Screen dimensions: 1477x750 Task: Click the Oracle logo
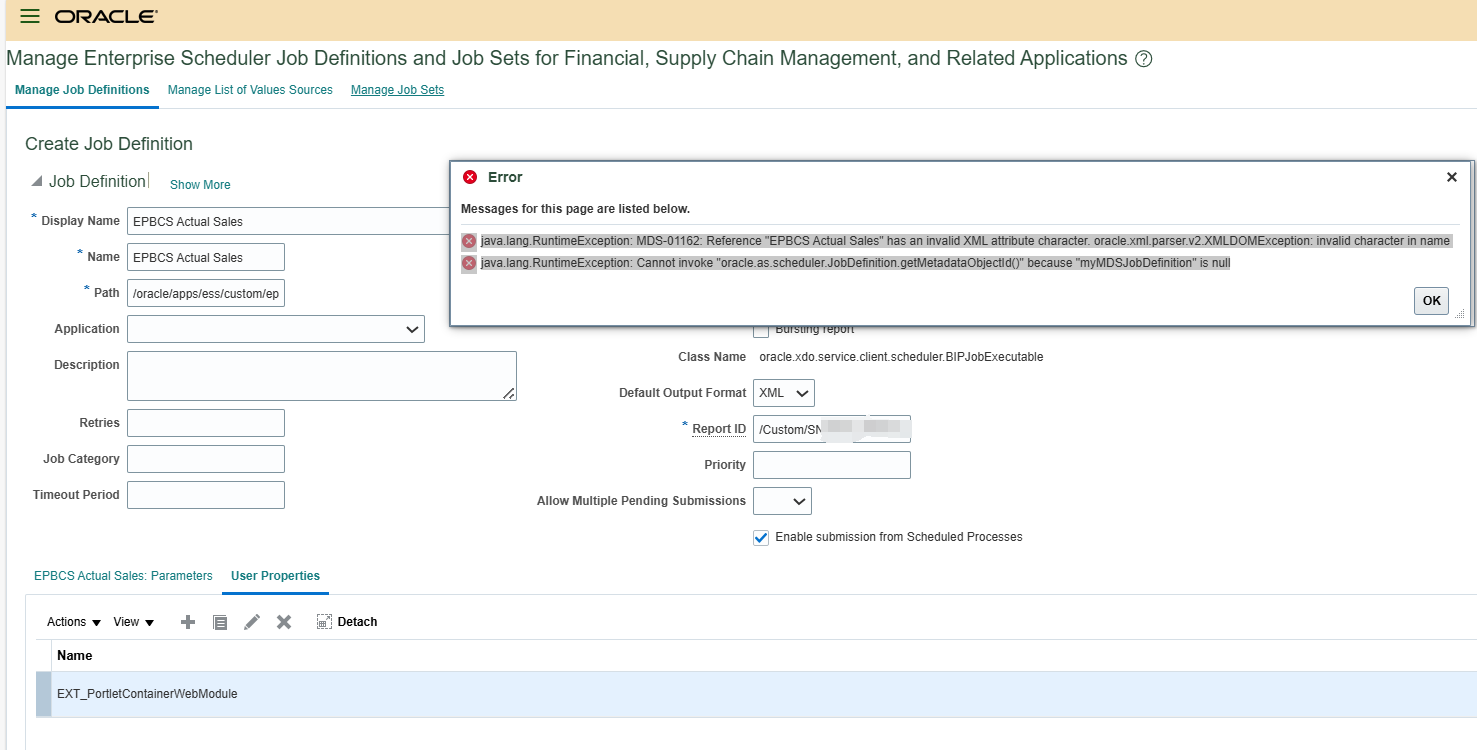pos(106,17)
